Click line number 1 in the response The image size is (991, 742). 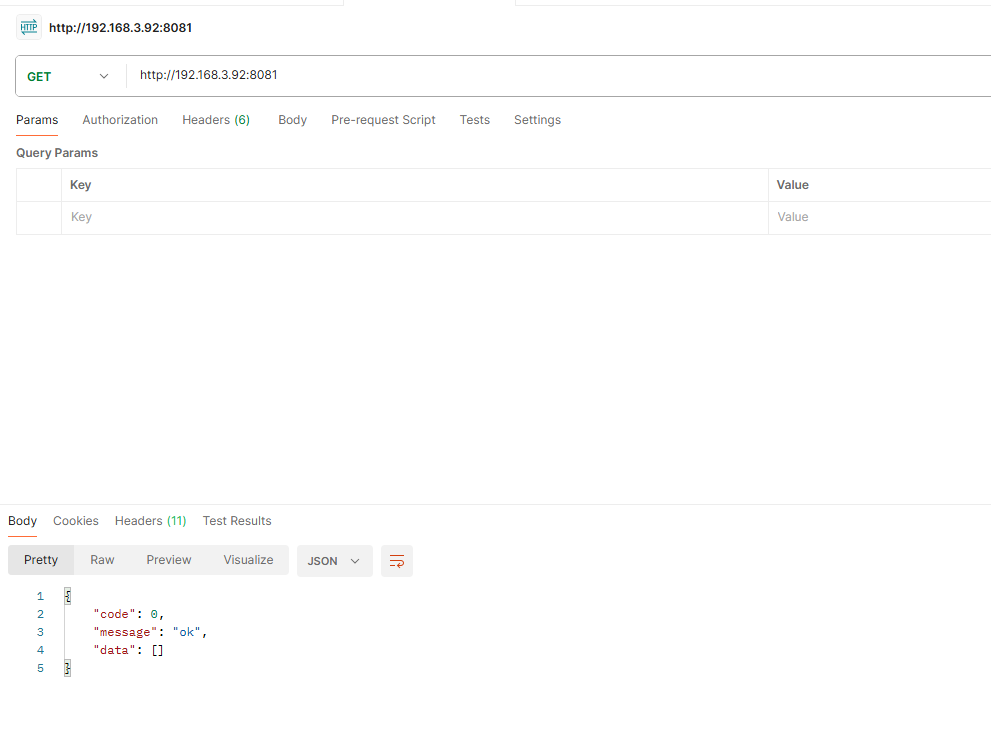tap(40, 596)
